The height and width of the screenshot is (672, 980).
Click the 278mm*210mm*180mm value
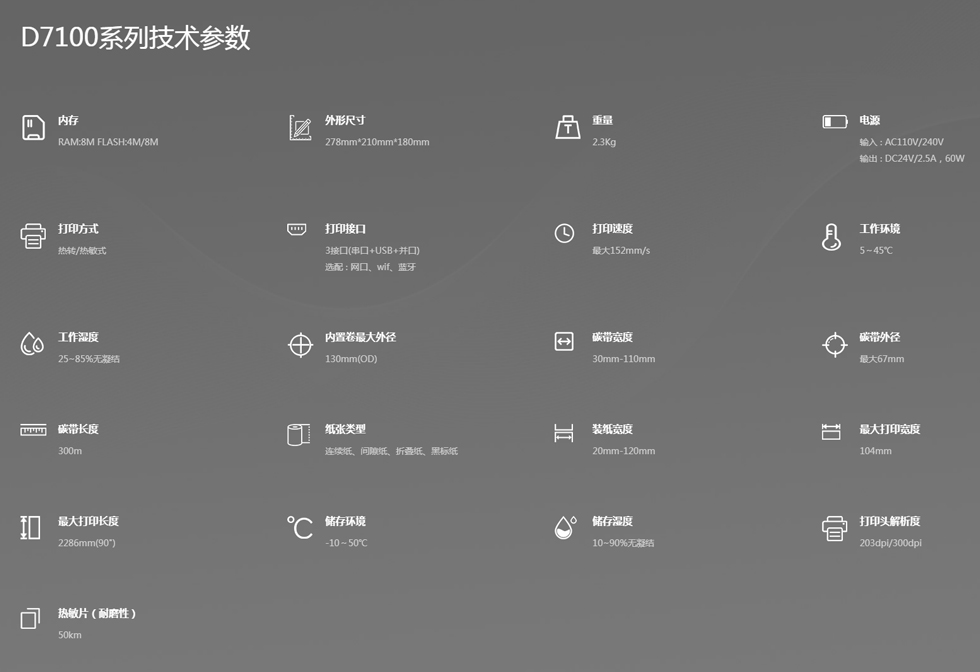point(377,142)
